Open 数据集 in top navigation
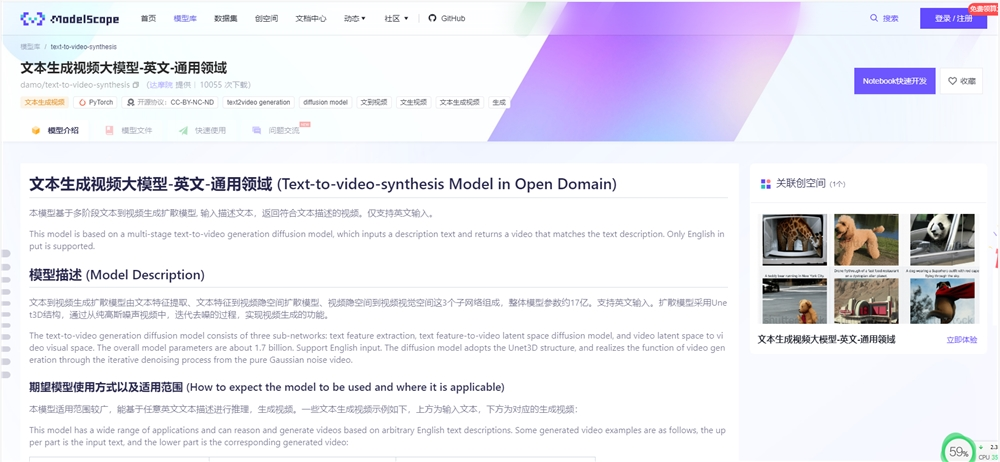 pos(226,18)
